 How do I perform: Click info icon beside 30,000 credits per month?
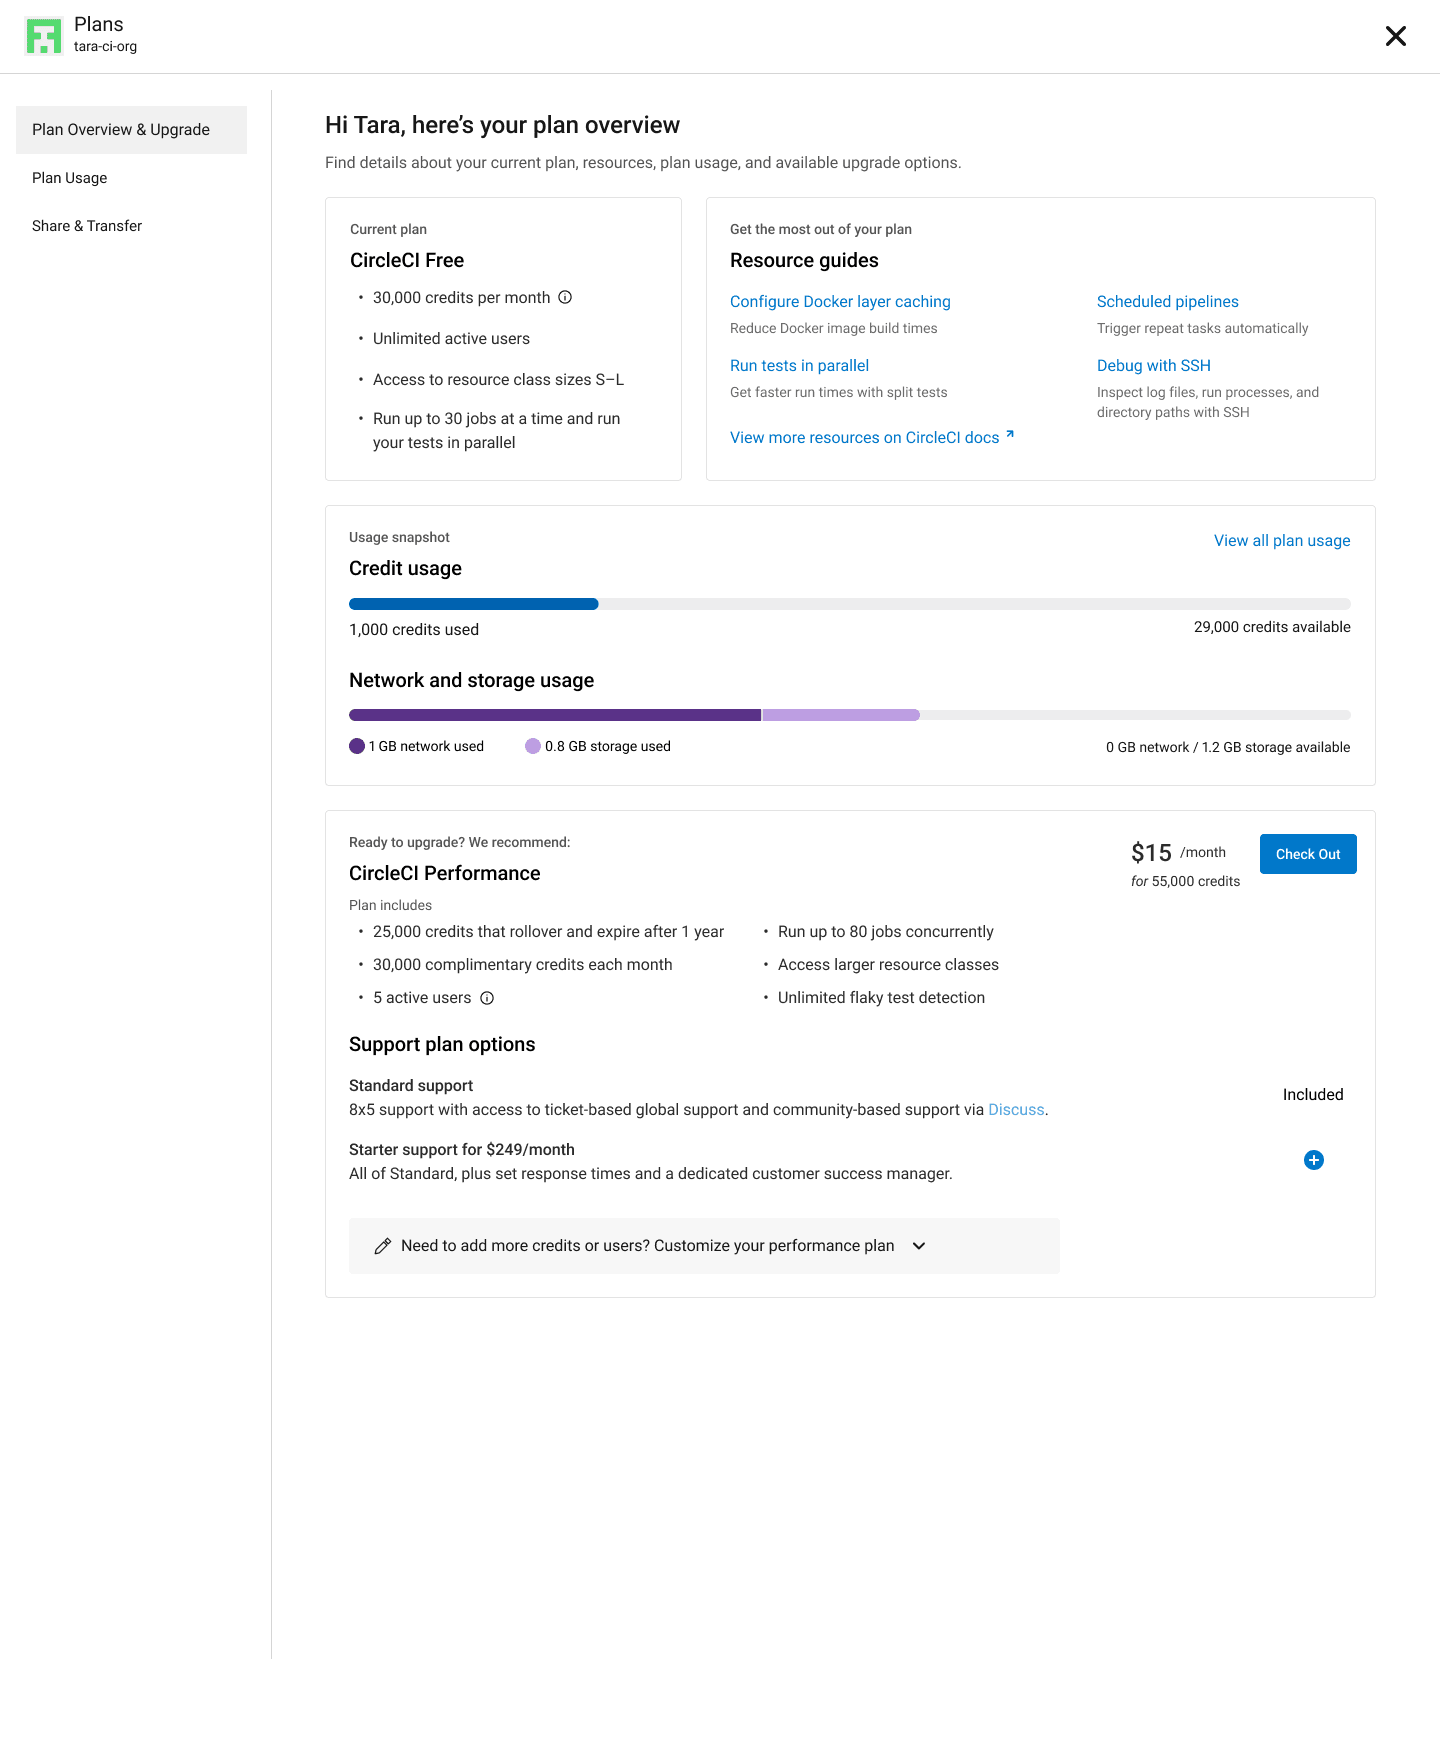click(x=565, y=297)
